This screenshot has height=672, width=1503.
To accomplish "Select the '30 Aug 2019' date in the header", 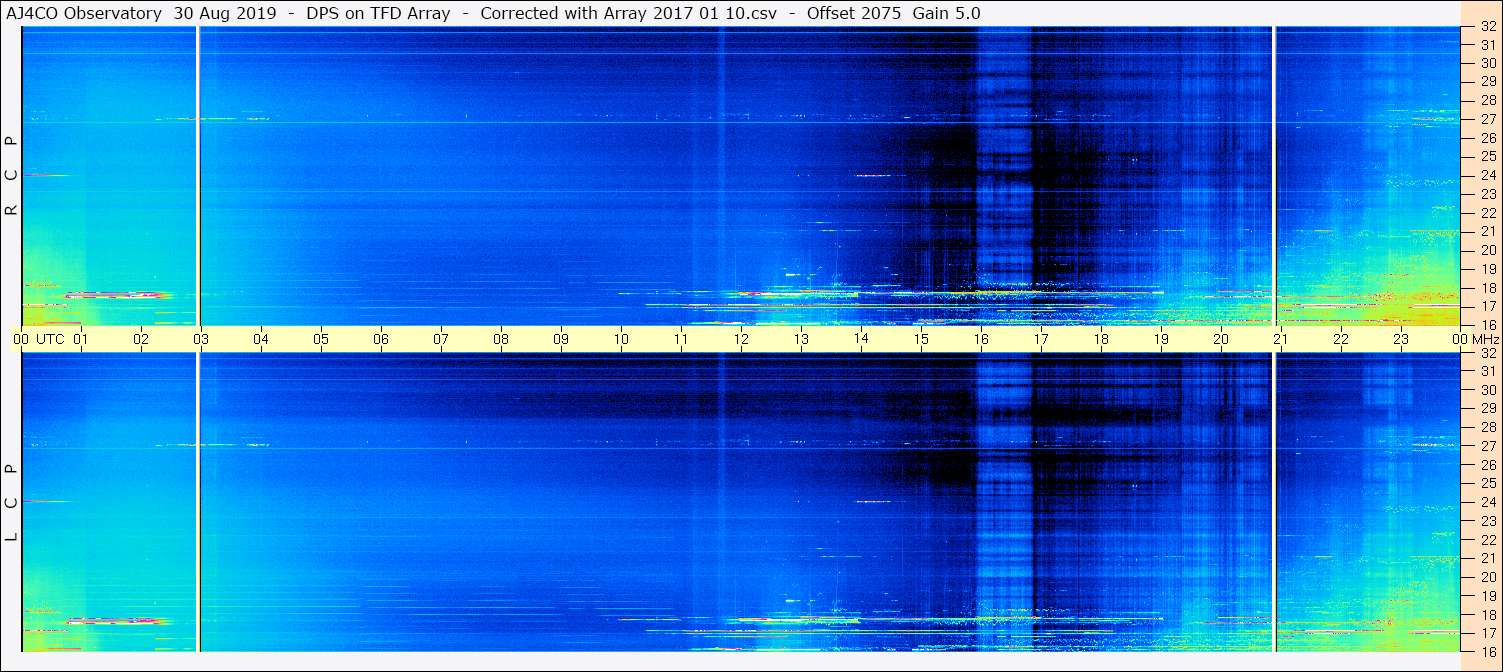I will coord(225,13).
